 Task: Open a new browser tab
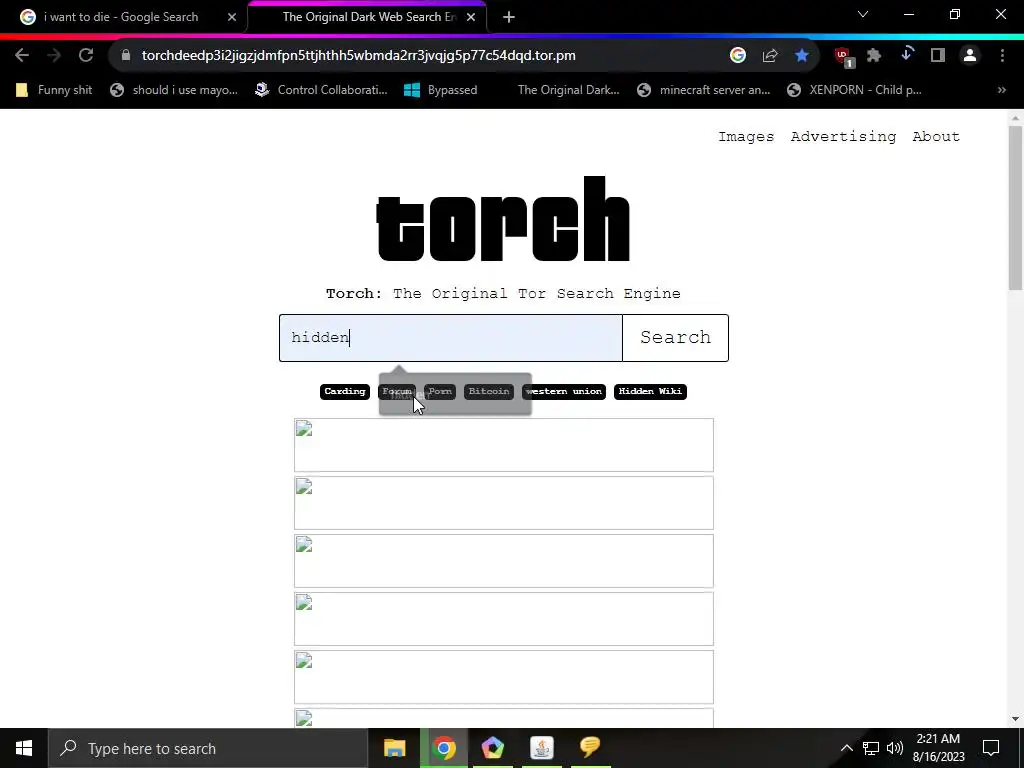tap(509, 18)
